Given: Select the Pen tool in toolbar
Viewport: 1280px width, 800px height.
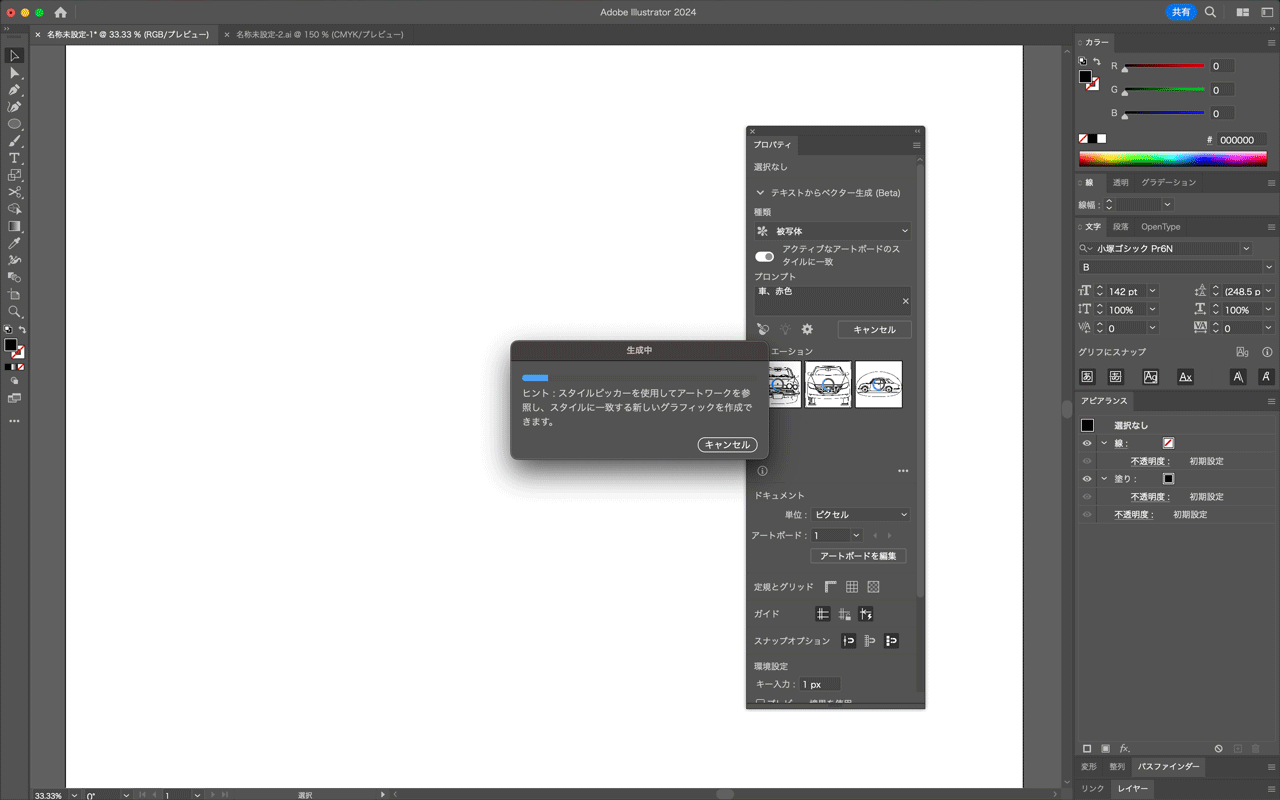Looking at the screenshot, I should (14, 90).
